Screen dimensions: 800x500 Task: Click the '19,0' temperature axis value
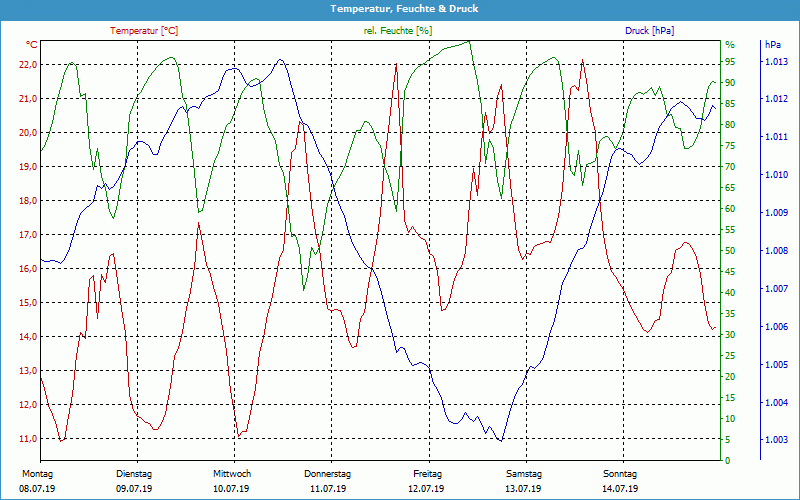point(28,166)
